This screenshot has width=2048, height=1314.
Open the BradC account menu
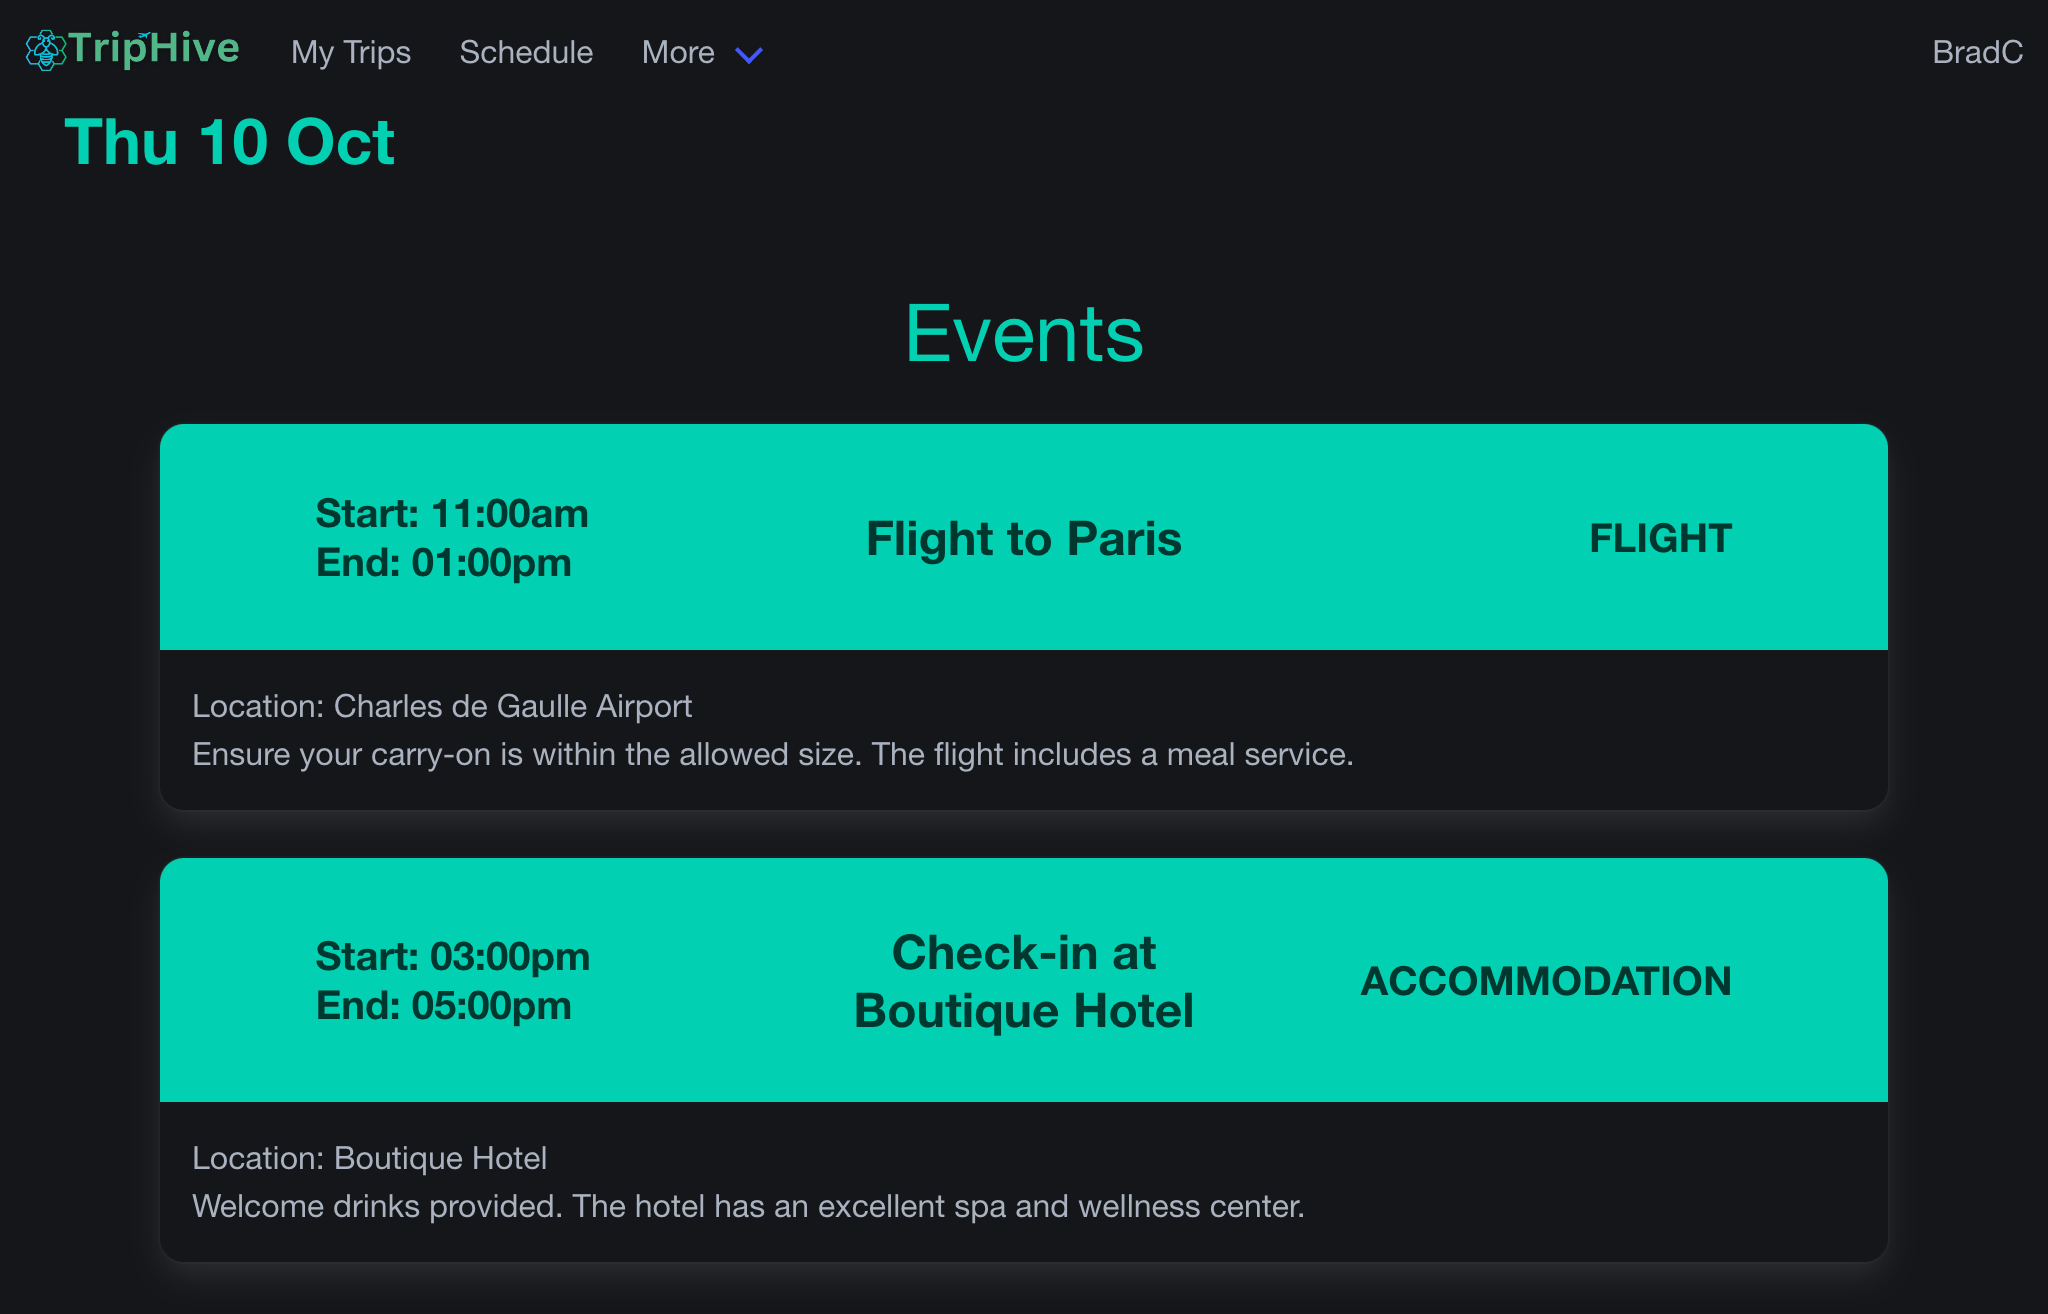(x=1979, y=53)
